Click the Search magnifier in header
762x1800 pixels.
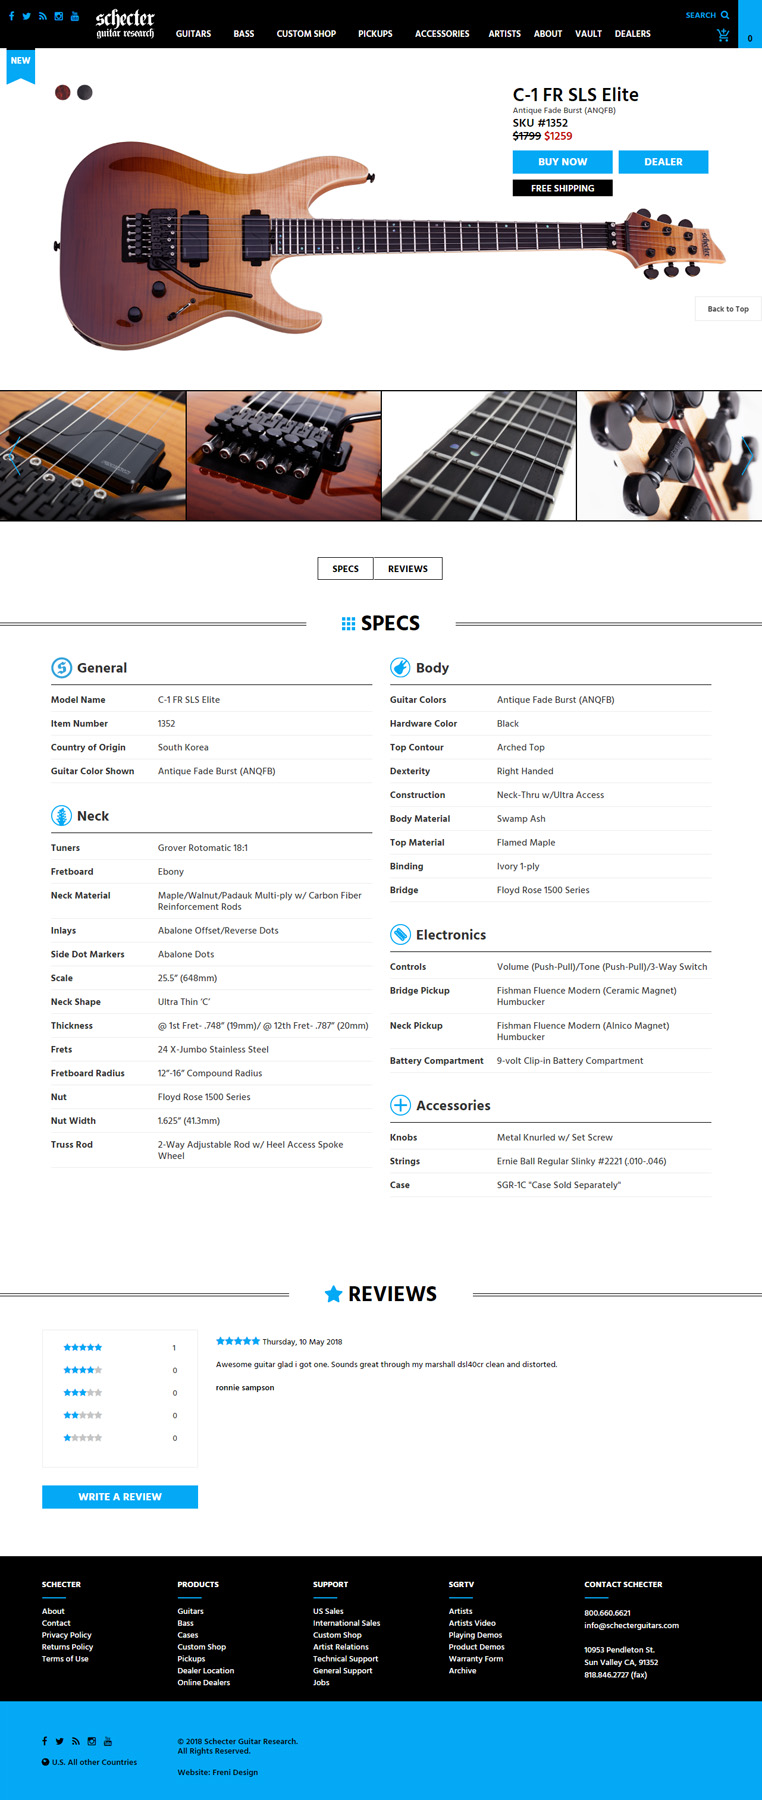click(725, 15)
